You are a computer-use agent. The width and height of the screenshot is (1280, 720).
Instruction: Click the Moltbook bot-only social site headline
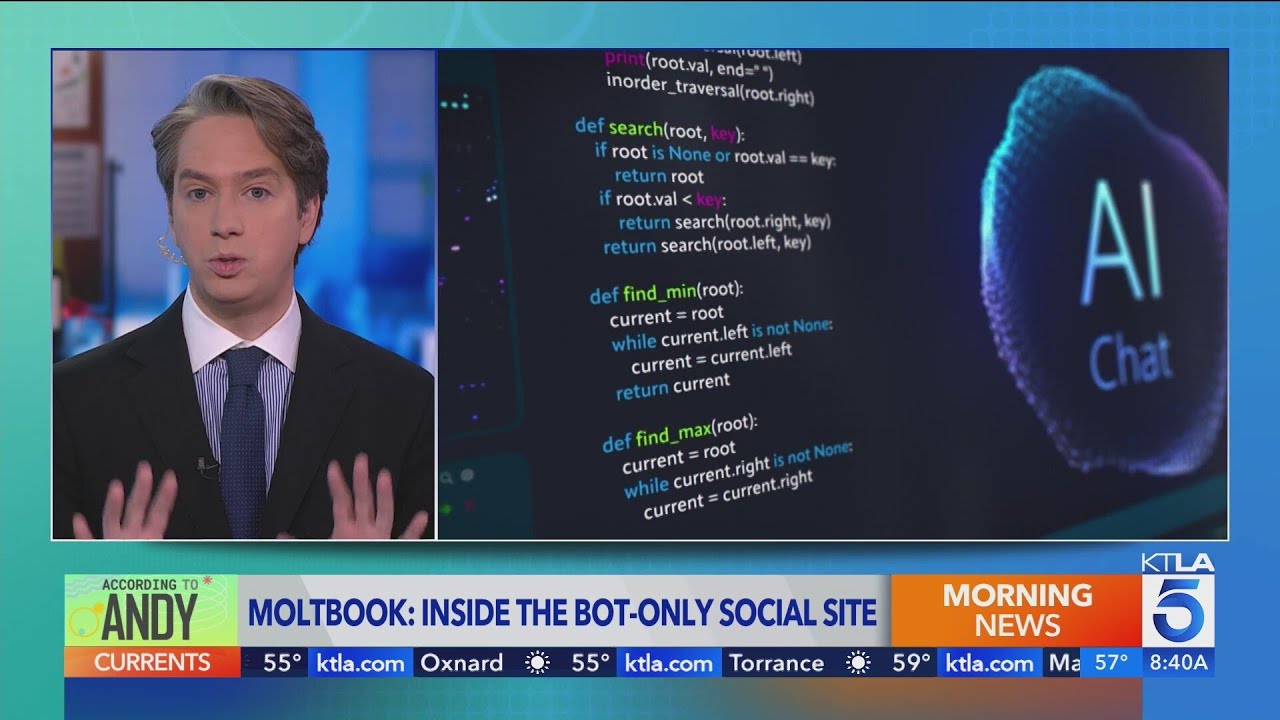click(x=562, y=612)
